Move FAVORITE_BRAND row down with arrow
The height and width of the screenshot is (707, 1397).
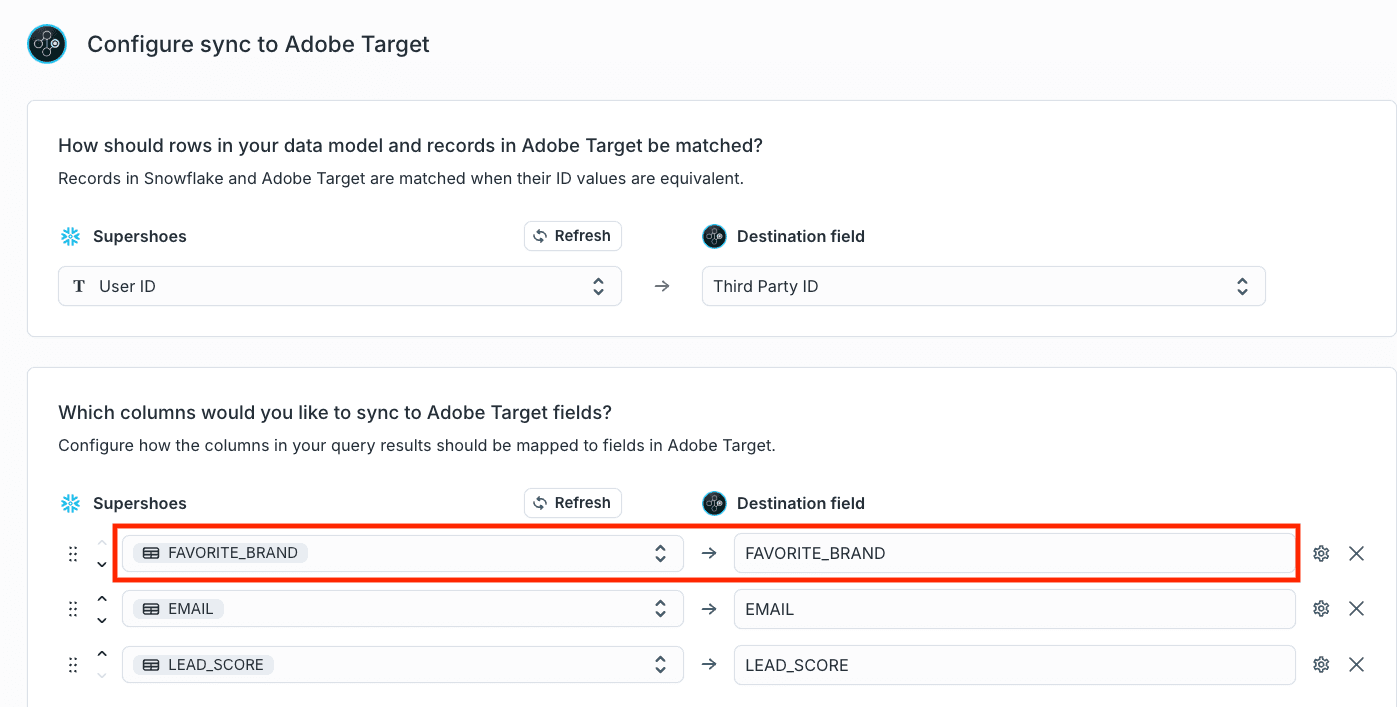102,564
